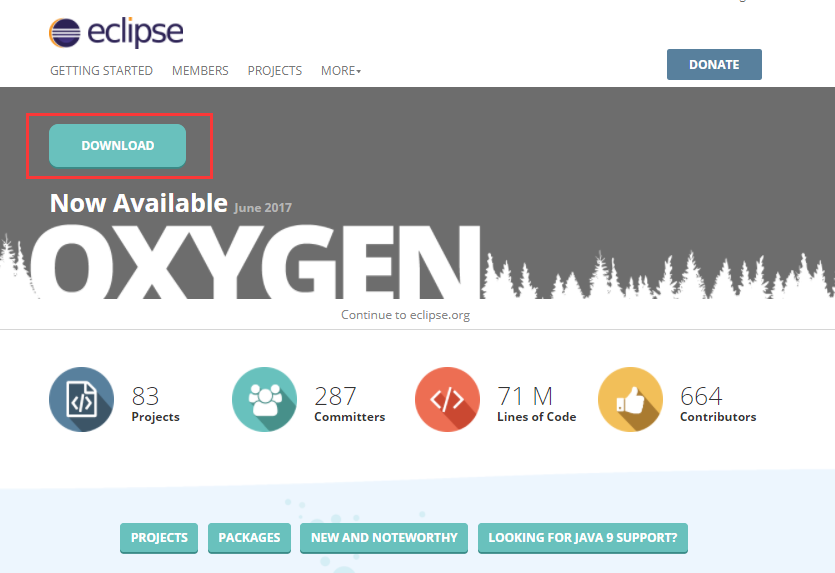Click the New and Noteworthy button
The height and width of the screenshot is (573, 835).
click(x=384, y=538)
